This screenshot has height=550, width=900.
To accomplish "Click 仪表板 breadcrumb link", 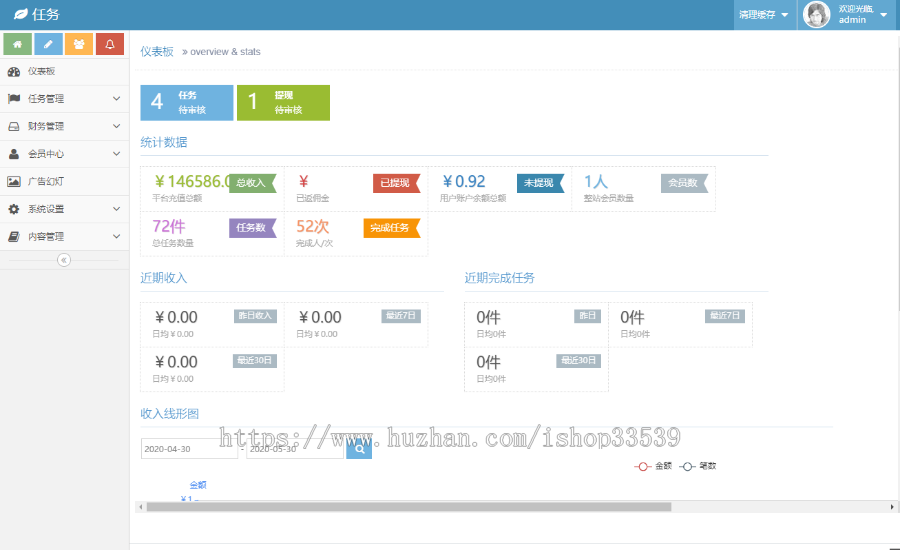I will click(157, 52).
